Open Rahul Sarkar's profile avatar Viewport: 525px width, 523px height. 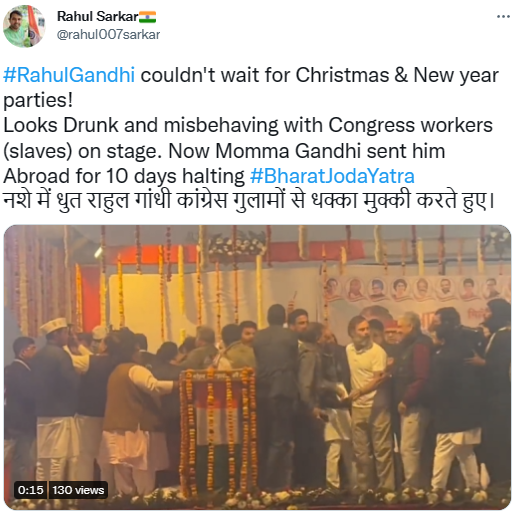24,26
